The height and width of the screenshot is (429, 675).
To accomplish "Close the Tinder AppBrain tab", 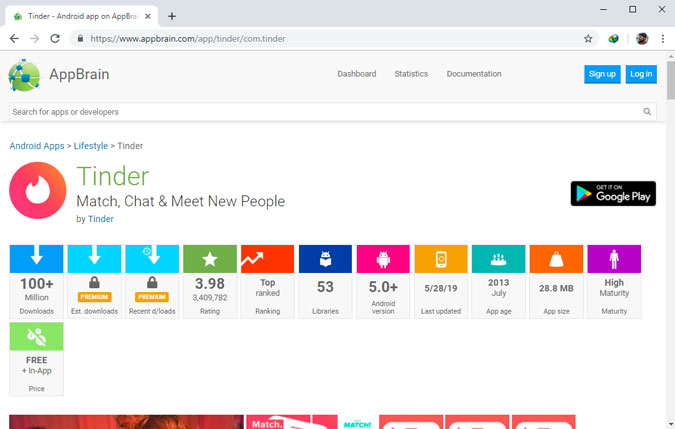I will pyautogui.click(x=148, y=16).
